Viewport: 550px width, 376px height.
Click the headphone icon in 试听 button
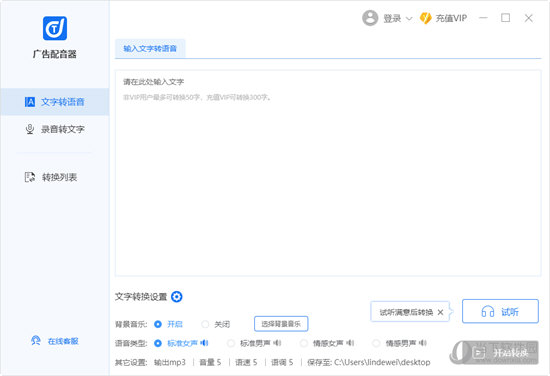click(x=488, y=311)
